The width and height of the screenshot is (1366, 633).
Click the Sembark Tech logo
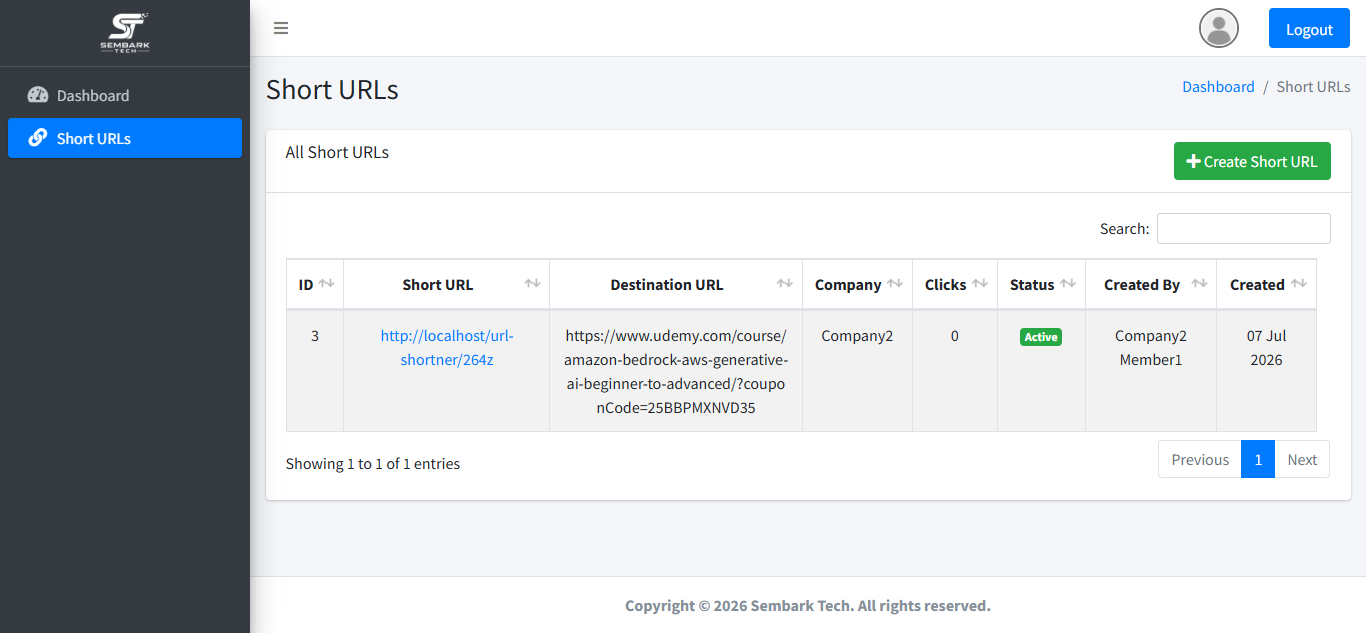[125, 32]
